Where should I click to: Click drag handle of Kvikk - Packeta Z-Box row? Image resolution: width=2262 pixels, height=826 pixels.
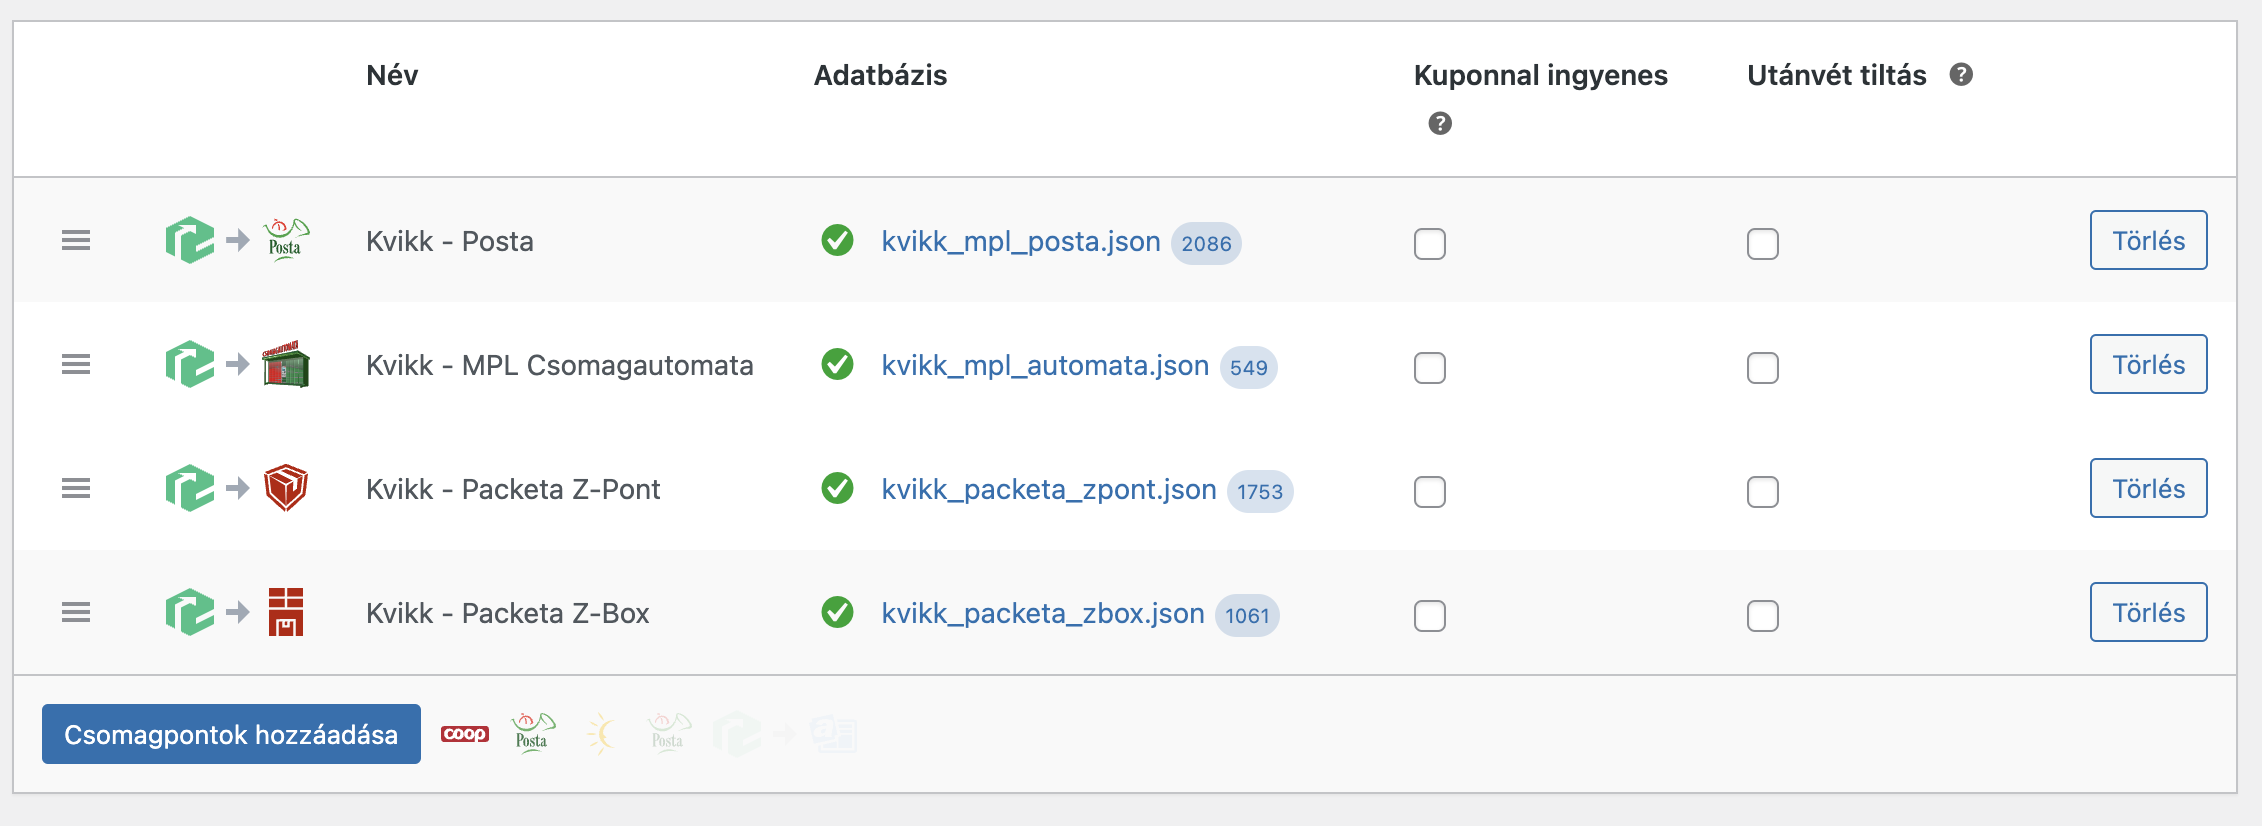coord(76,613)
